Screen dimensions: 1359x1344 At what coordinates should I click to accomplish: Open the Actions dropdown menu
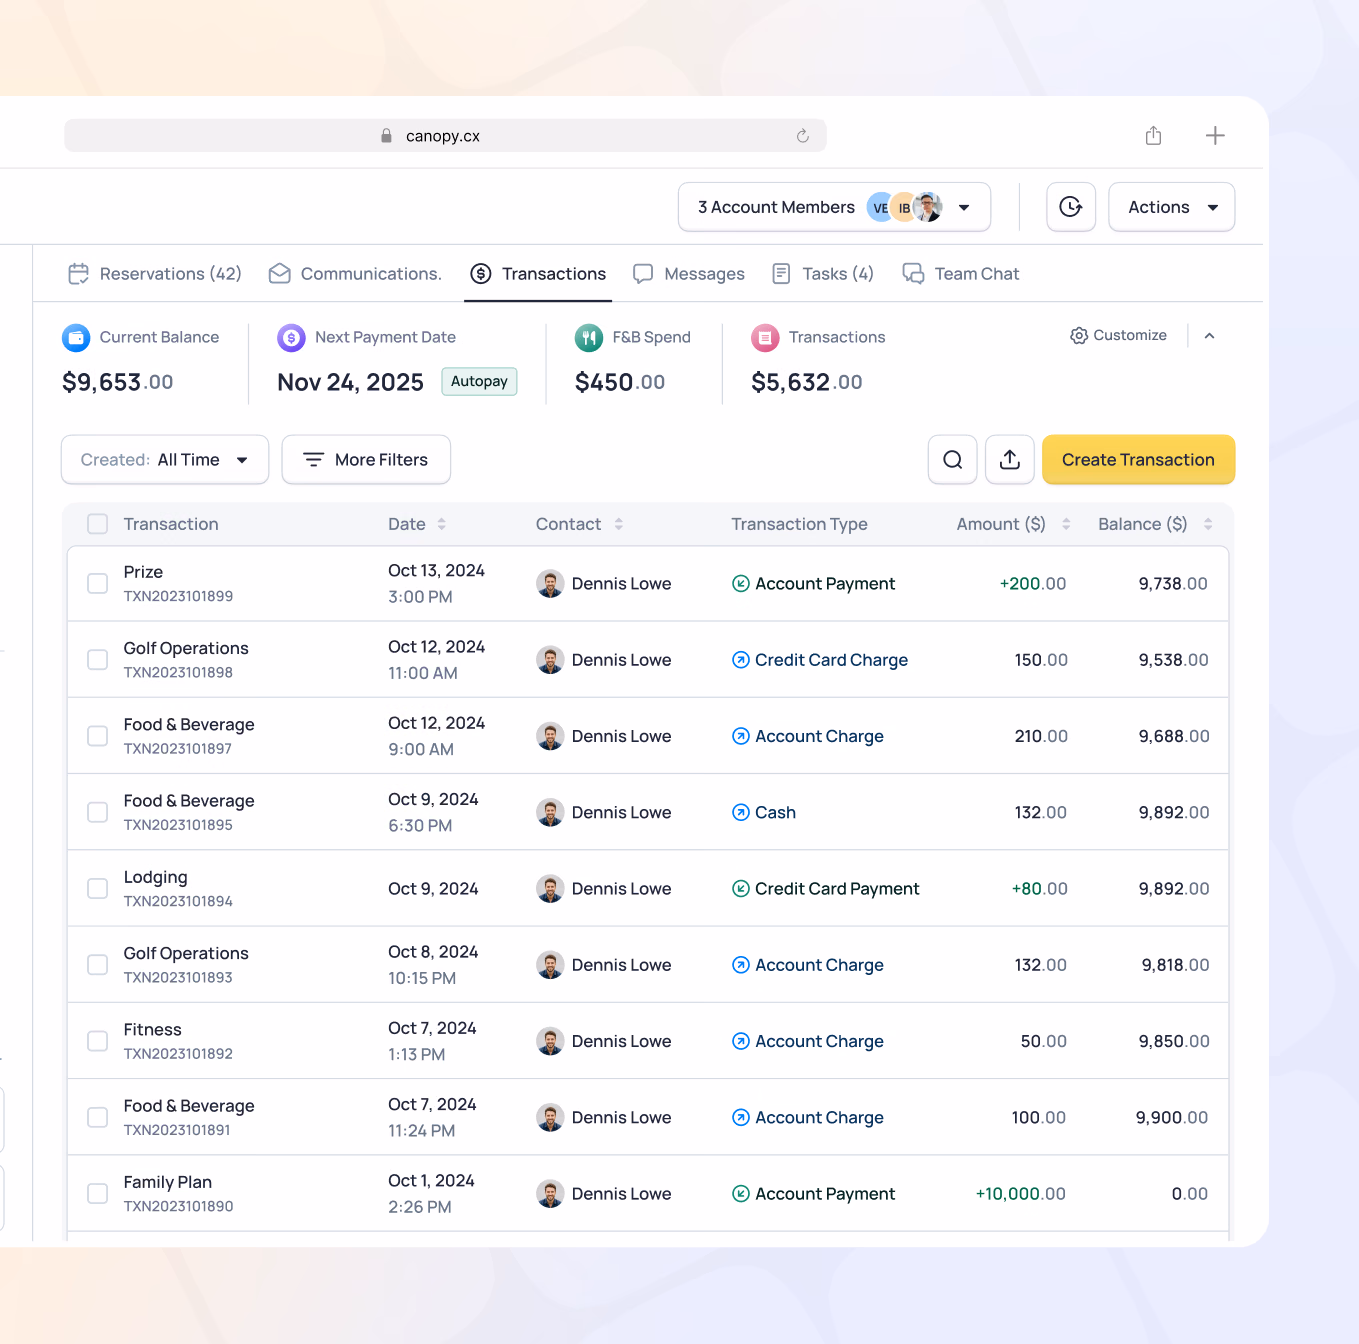1172,207
